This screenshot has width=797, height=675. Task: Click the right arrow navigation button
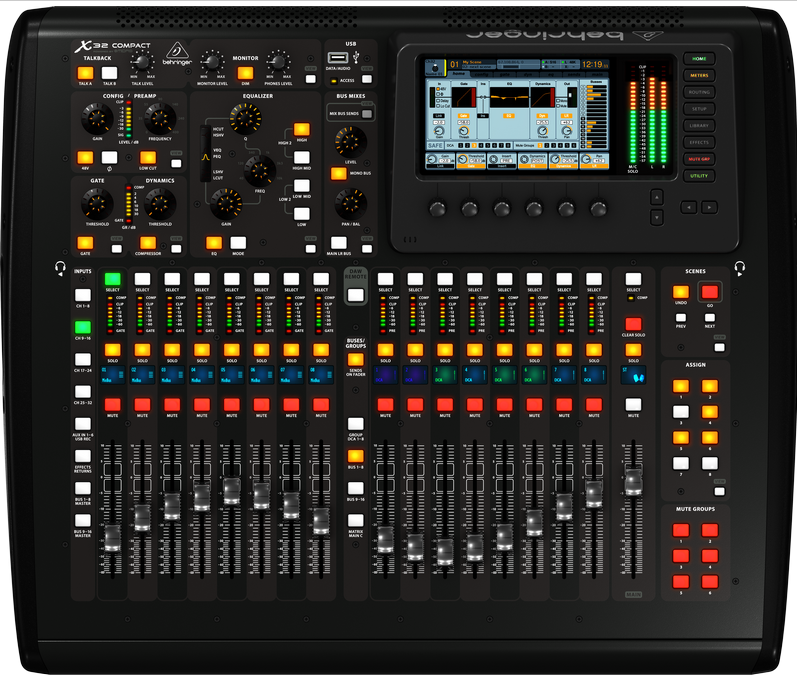(710, 207)
